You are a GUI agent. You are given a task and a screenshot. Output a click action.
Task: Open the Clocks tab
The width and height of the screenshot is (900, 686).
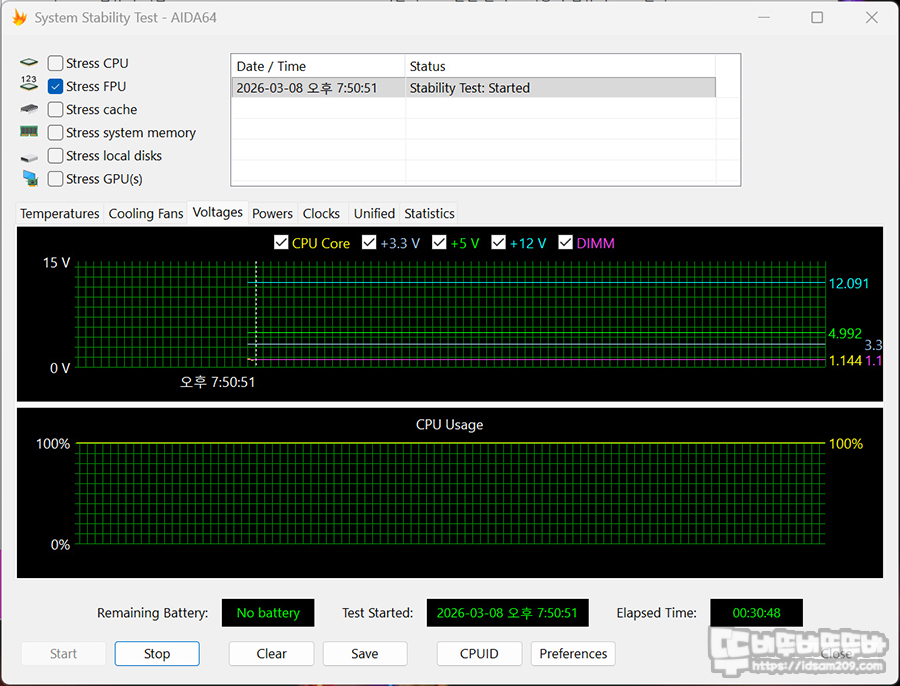[321, 214]
